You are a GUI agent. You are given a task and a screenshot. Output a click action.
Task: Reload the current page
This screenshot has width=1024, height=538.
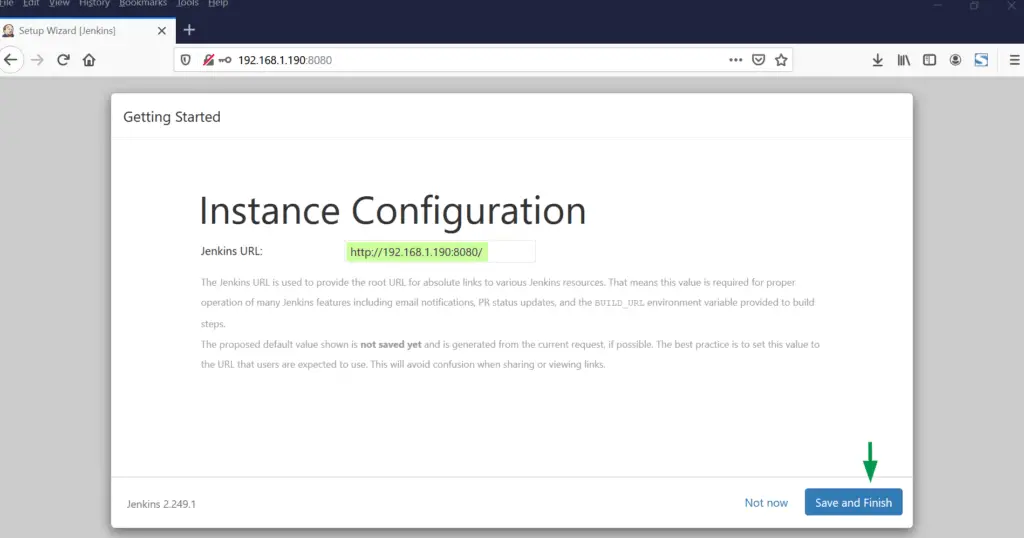pos(63,60)
